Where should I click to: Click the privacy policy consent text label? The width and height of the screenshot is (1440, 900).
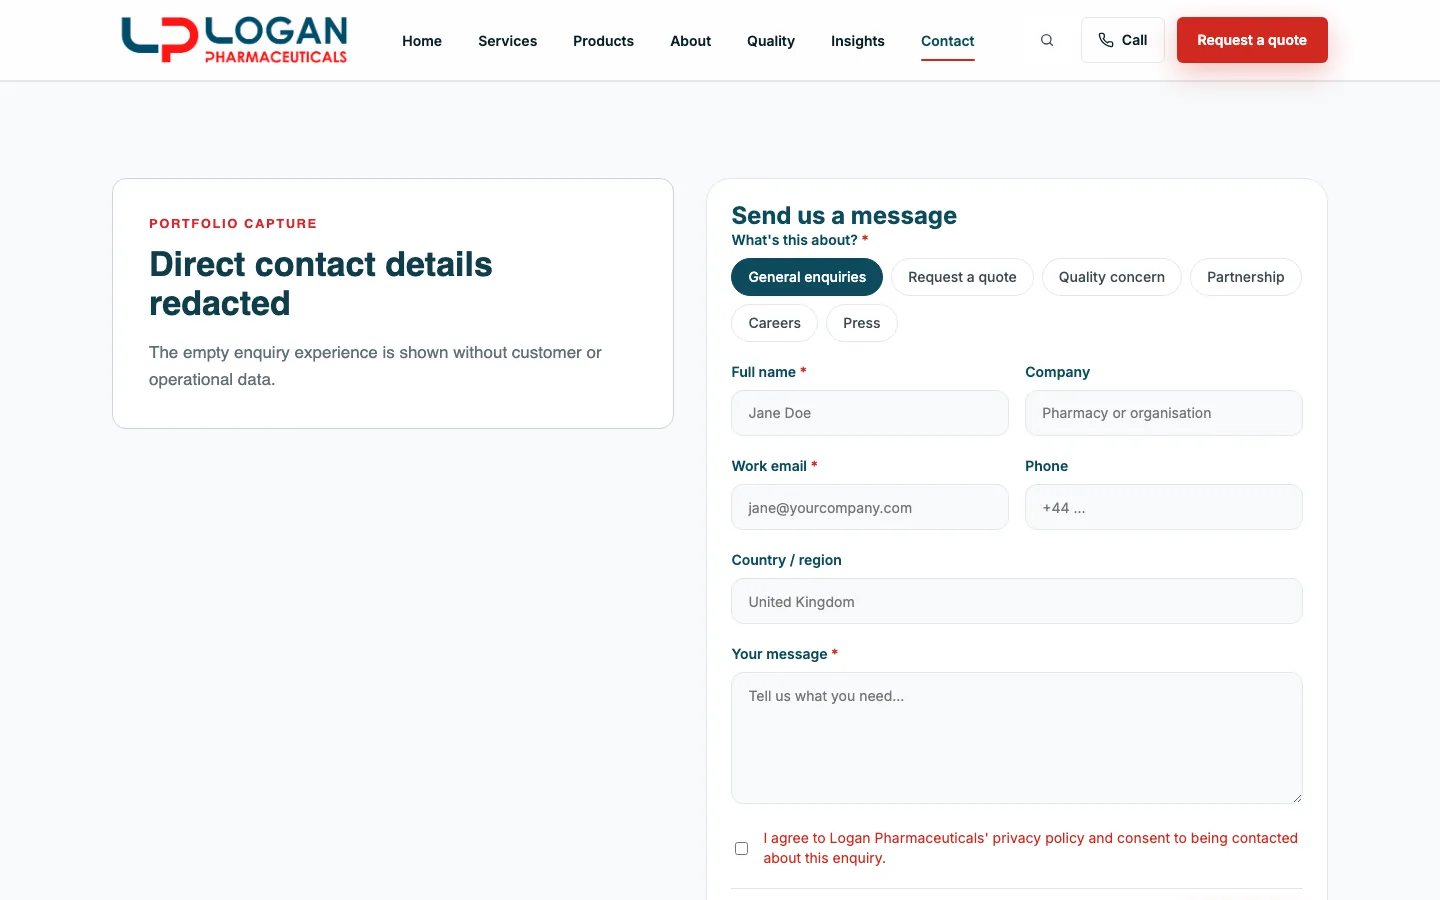1030,848
